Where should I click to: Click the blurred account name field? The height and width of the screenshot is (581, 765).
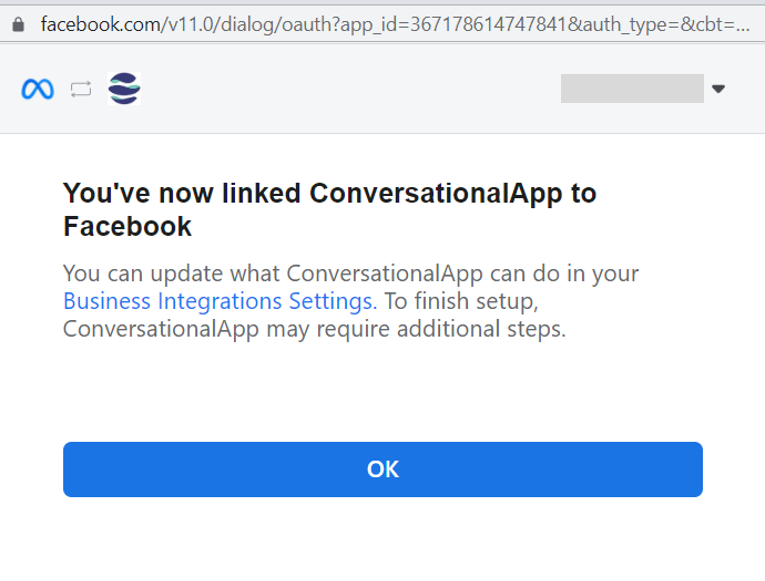click(632, 89)
